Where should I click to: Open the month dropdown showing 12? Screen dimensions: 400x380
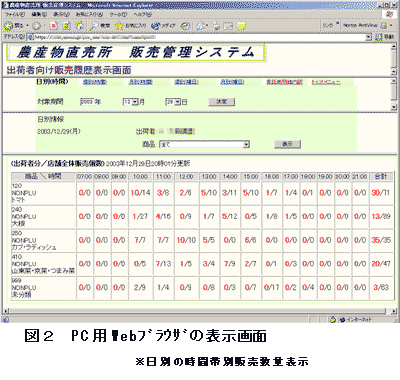click(x=135, y=102)
